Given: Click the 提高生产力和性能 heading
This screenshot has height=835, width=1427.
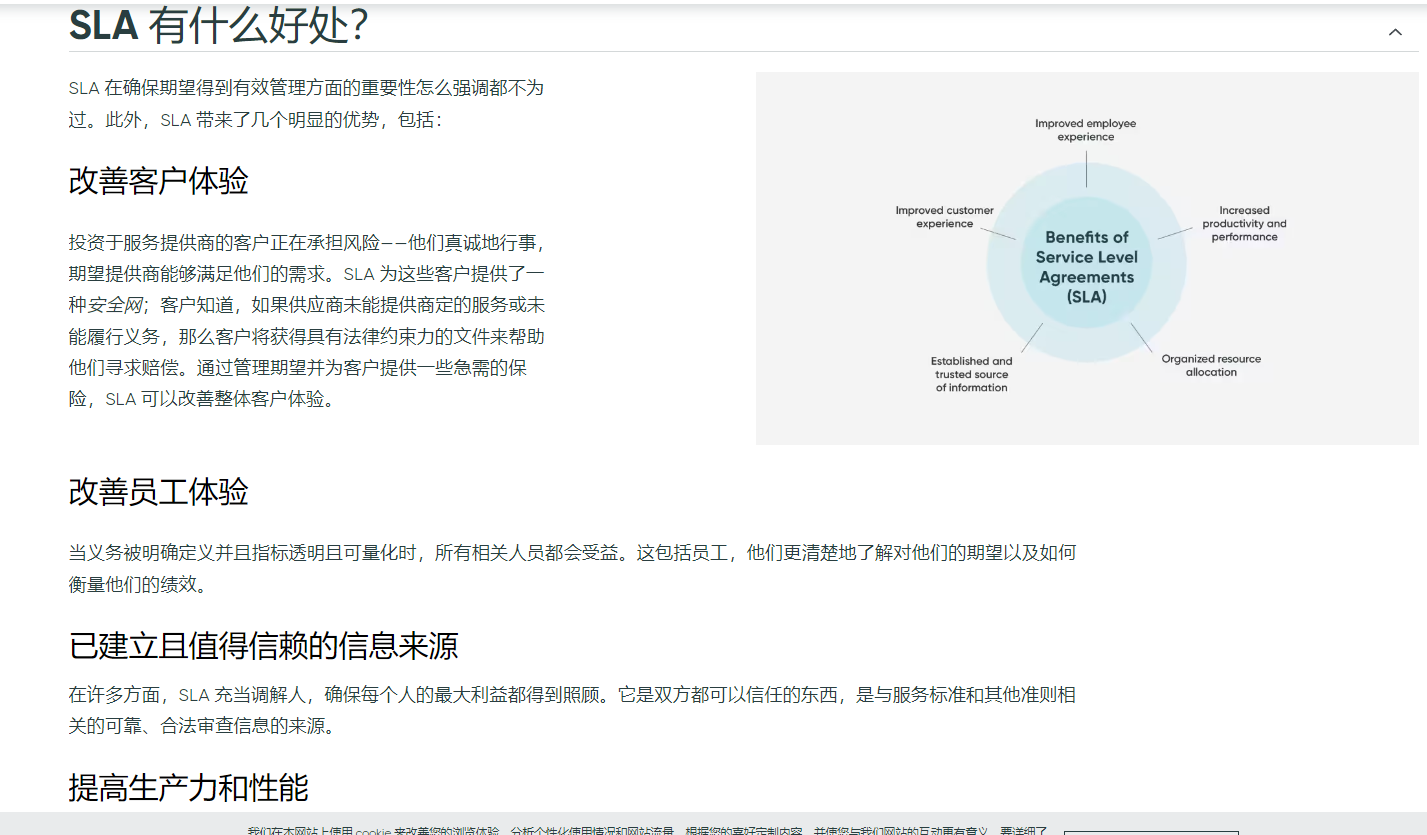Looking at the screenshot, I should tap(188, 788).
